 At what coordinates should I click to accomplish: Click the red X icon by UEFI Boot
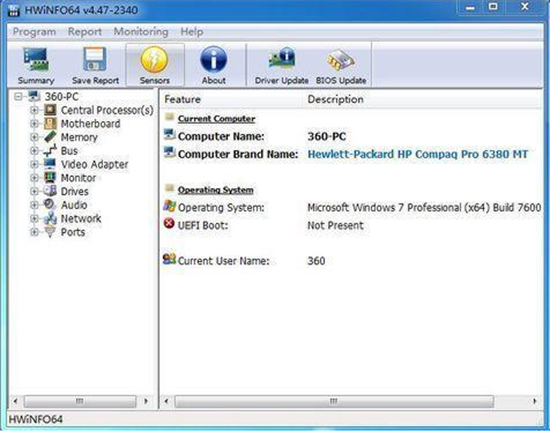tap(169, 223)
